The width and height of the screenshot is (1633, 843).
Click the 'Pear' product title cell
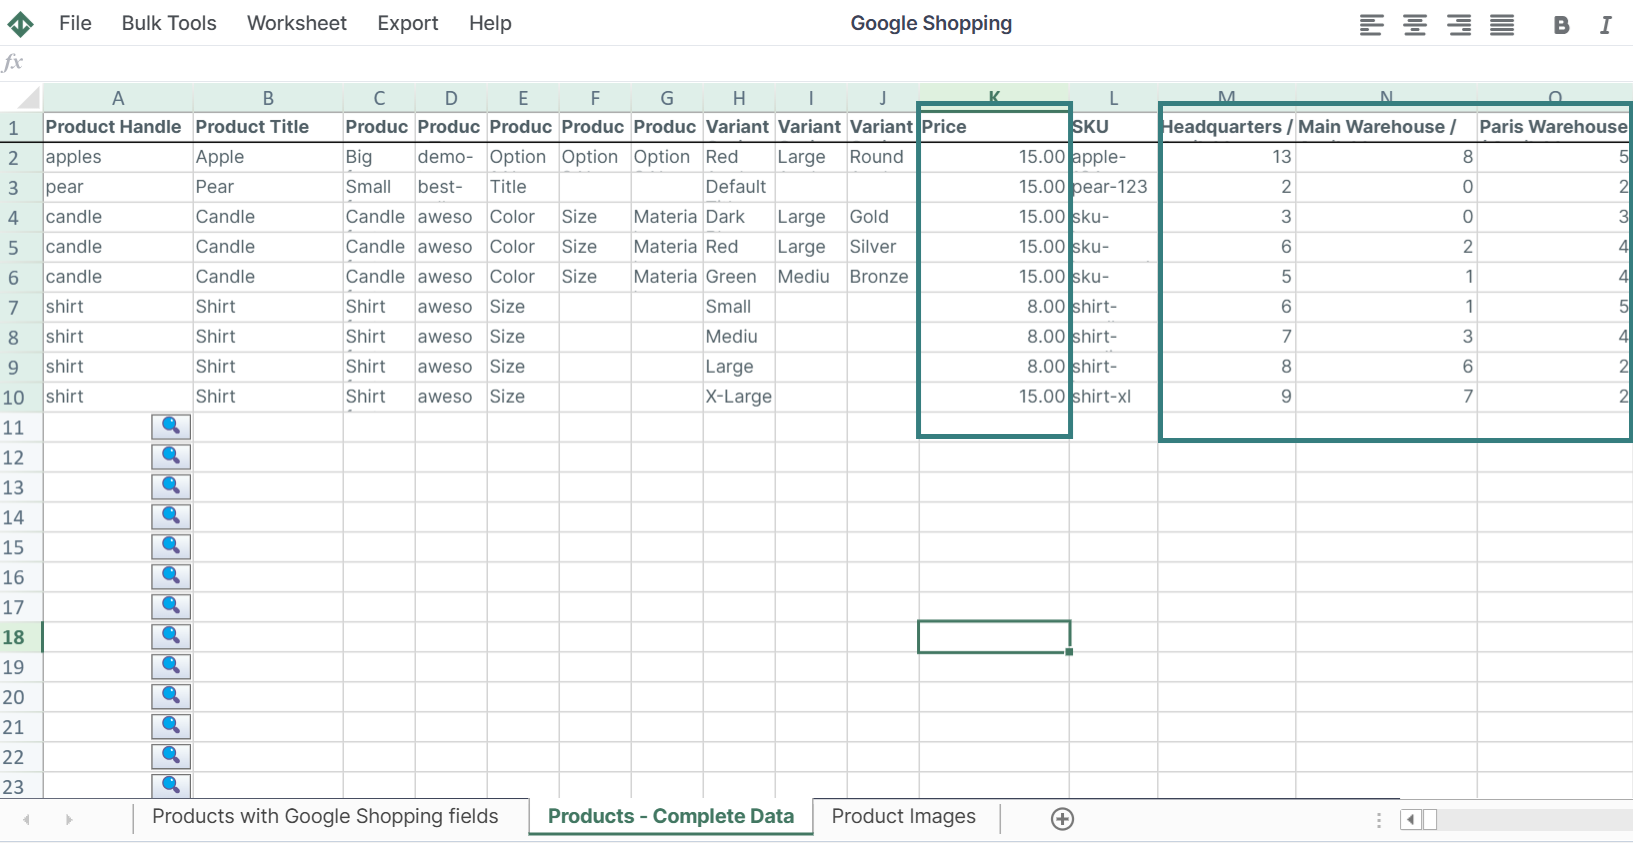[x=268, y=187]
